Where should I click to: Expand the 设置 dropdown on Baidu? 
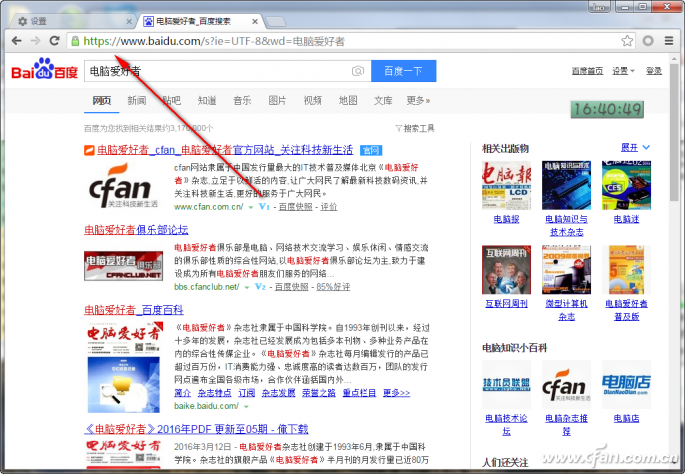tap(623, 71)
